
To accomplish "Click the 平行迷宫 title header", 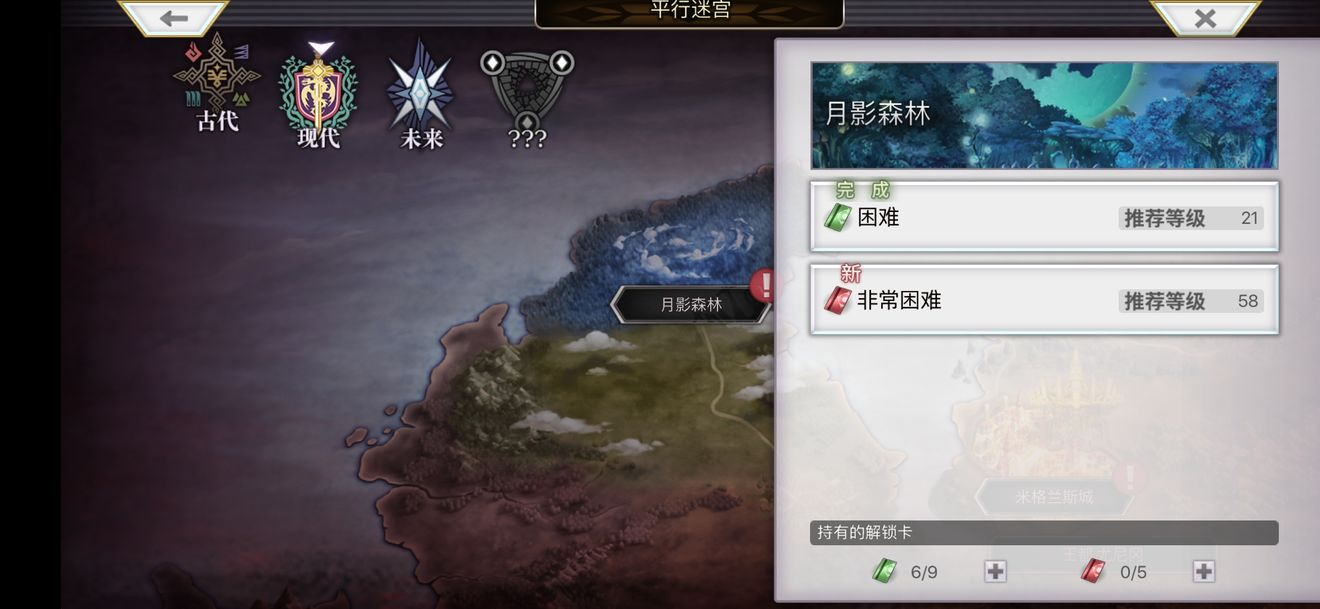I will point(690,12).
